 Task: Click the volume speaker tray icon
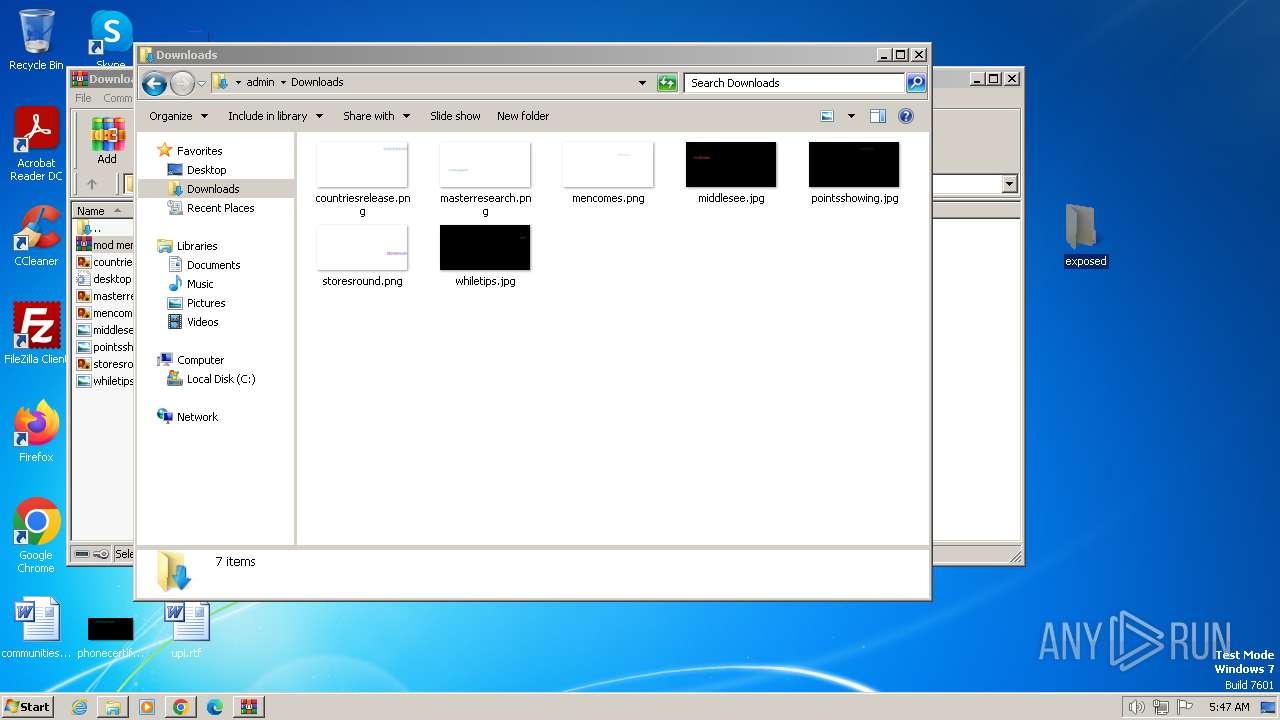pyautogui.click(x=1136, y=707)
